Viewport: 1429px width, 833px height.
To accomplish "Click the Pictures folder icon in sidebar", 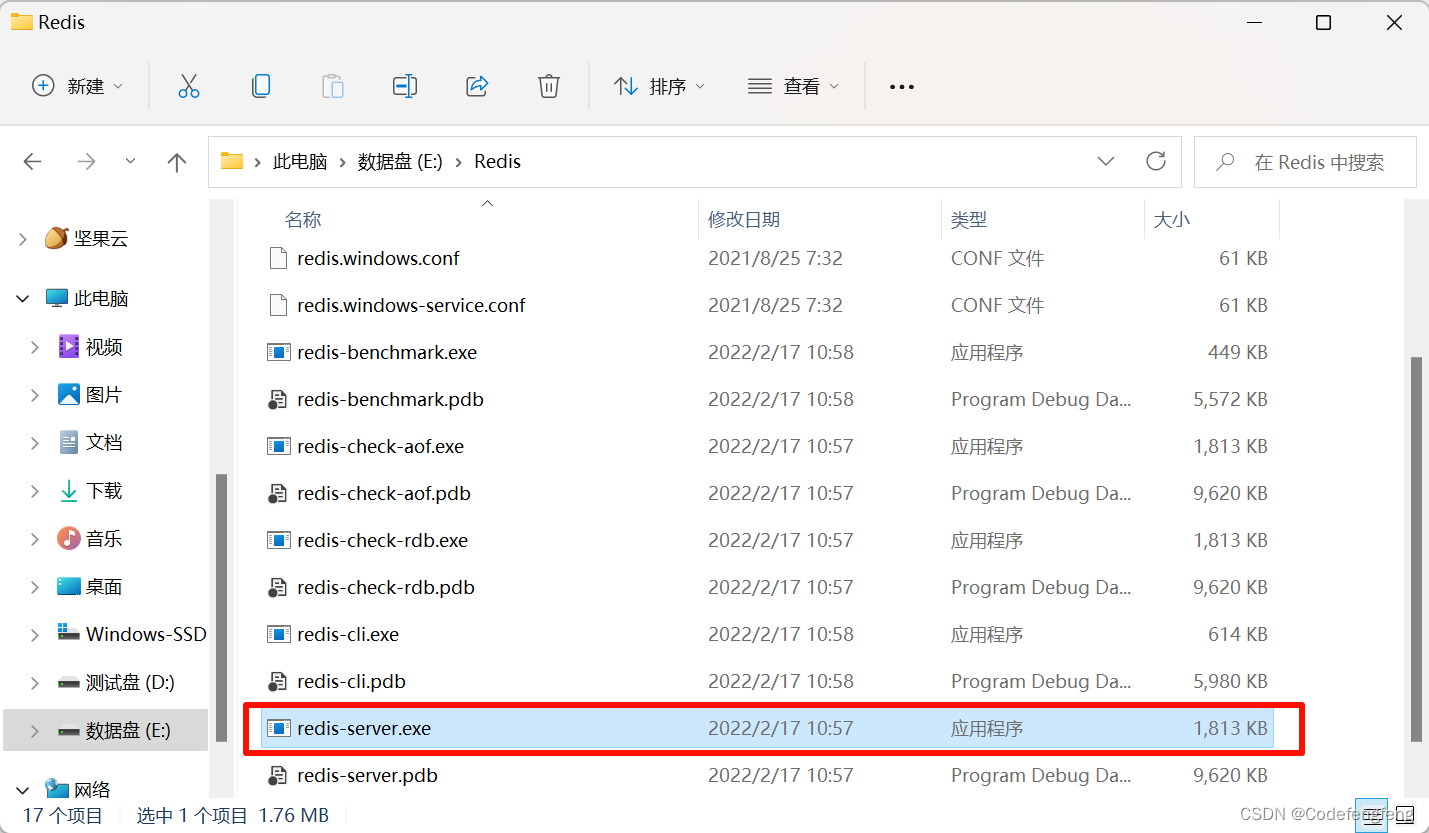I will point(68,395).
